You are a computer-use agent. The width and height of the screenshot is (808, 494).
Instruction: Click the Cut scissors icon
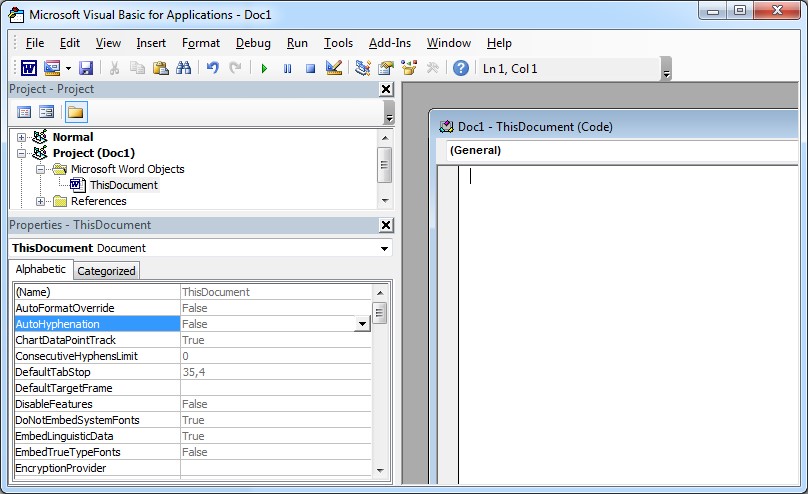pos(114,68)
